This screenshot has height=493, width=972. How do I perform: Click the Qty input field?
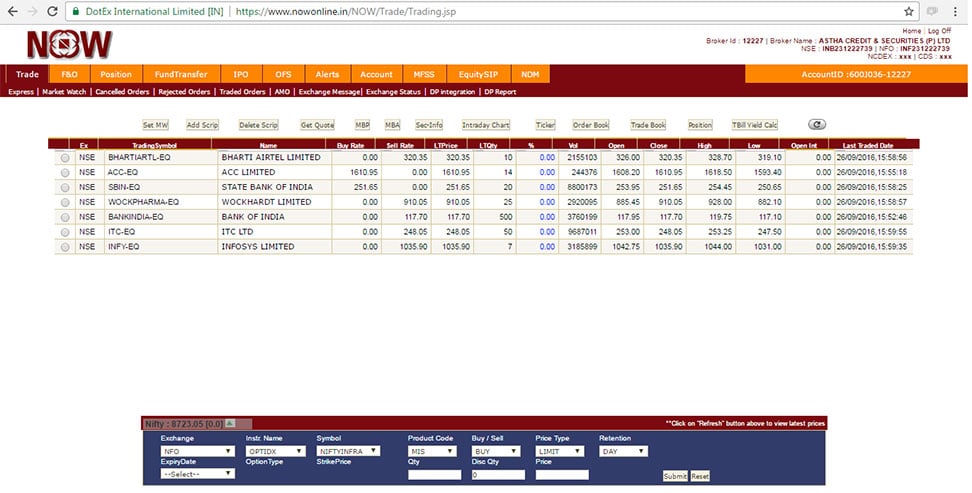(x=434, y=475)
